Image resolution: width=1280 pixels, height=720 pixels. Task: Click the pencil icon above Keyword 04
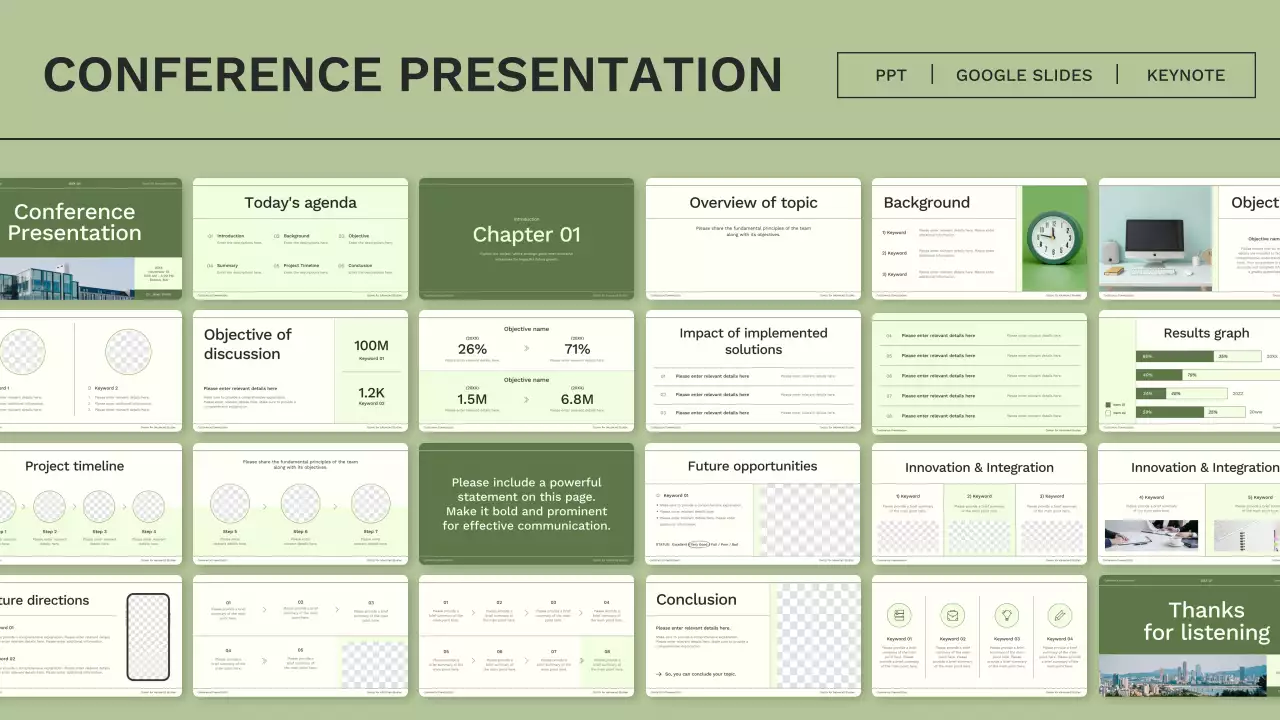click(1060, 615)
